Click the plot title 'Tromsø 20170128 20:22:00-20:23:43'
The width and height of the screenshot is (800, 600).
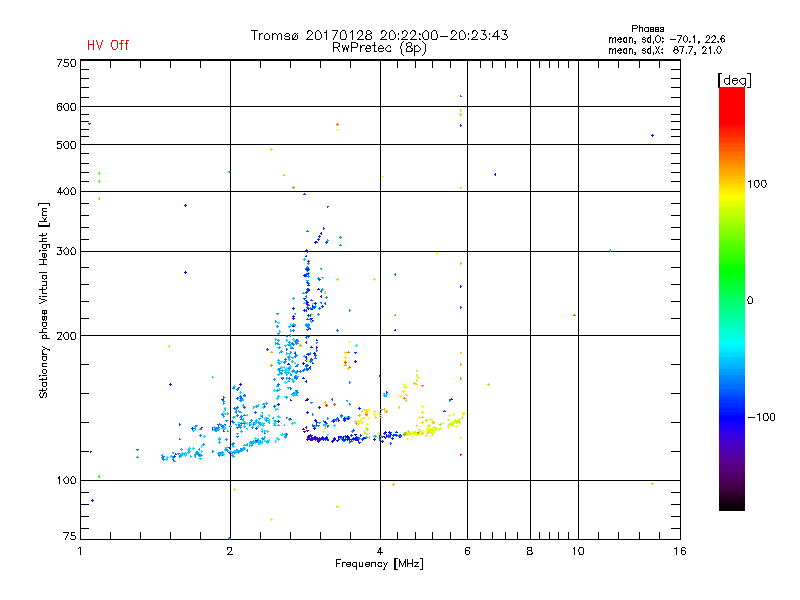[379, 35]
